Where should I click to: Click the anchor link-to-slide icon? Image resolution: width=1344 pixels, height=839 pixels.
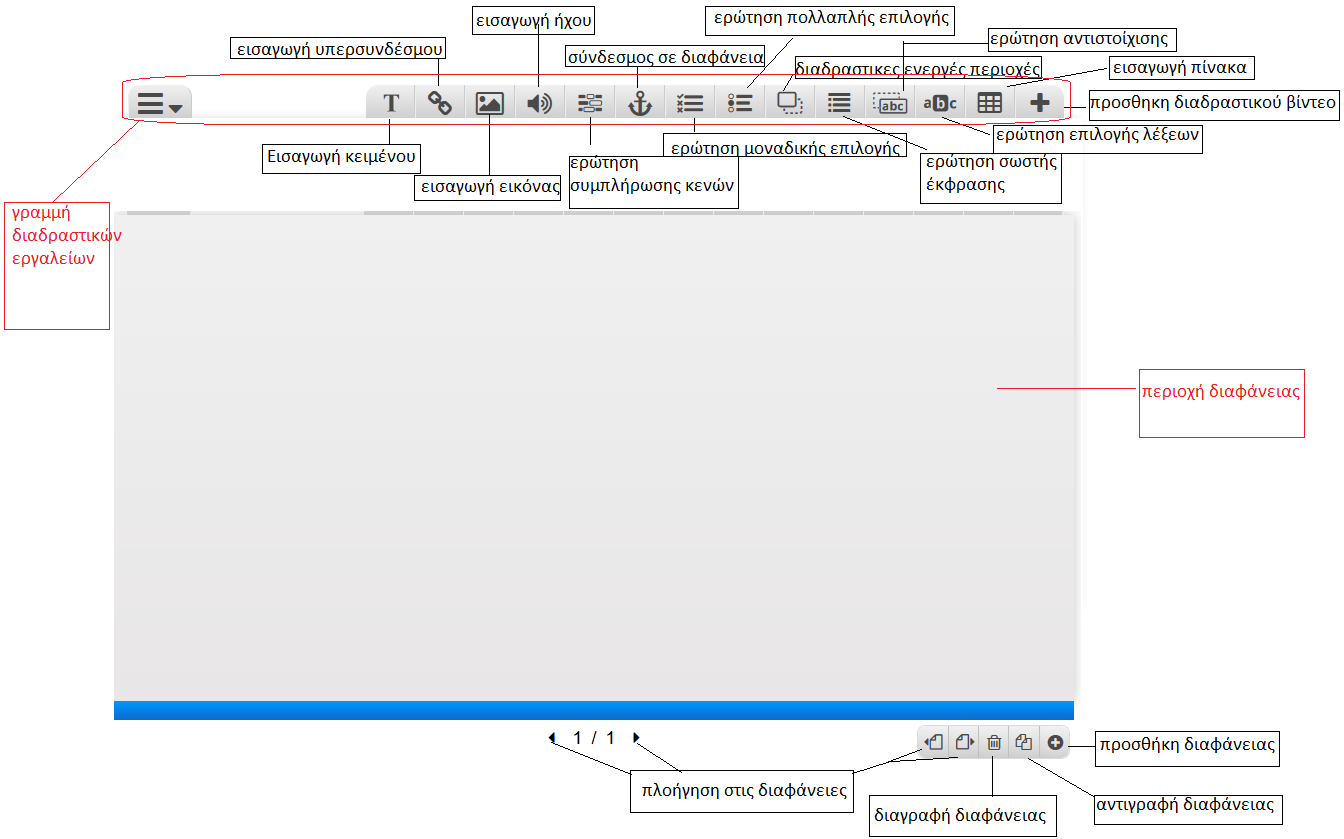(640, 103)
